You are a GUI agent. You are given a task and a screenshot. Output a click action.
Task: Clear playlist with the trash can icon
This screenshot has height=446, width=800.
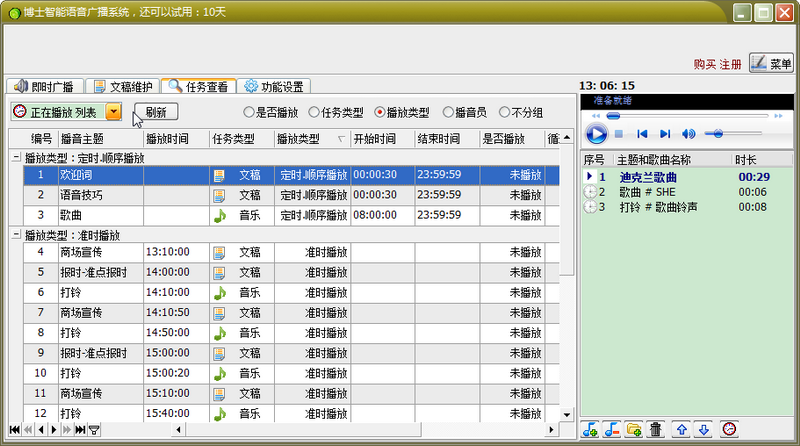pos(656,430)
